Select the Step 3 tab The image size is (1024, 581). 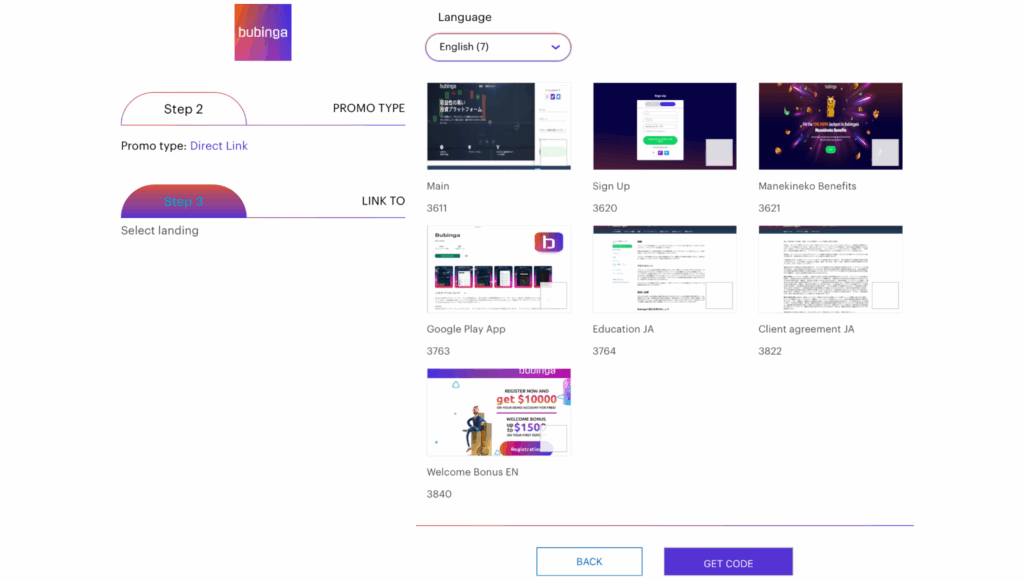pos(184,201)
